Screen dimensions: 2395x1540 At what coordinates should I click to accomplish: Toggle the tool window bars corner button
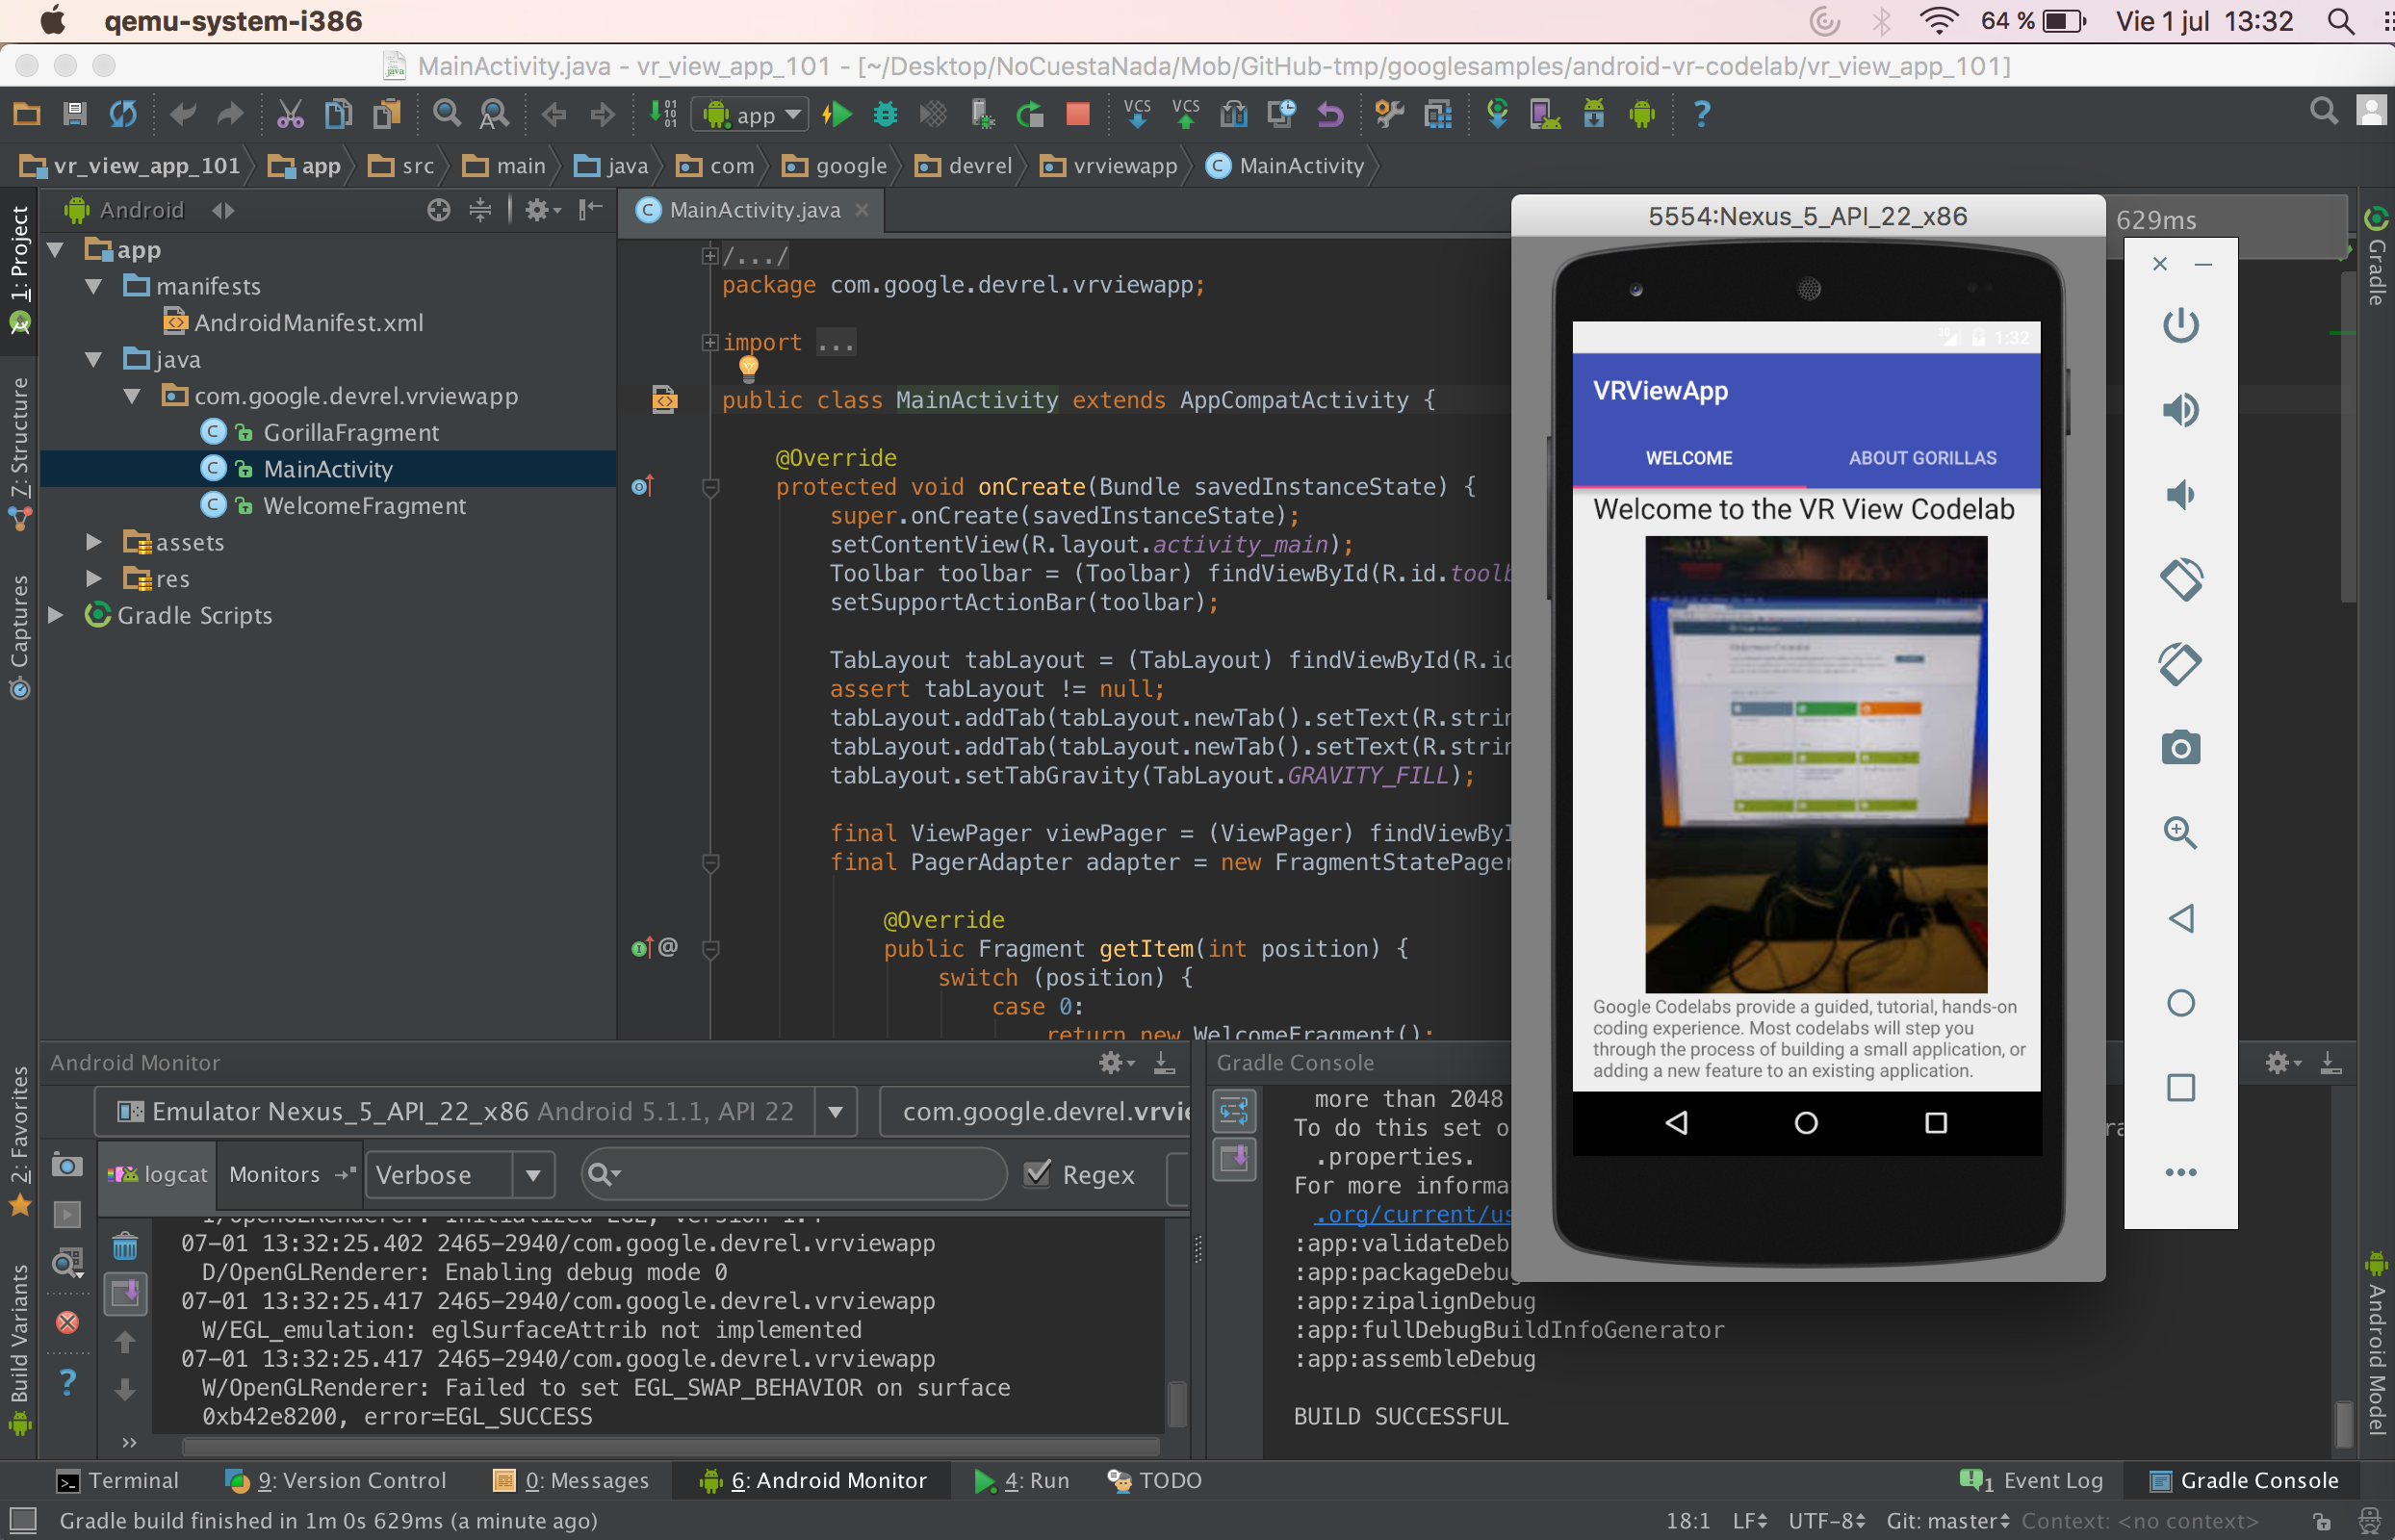pyautogui.click(x=22, y=1521)
